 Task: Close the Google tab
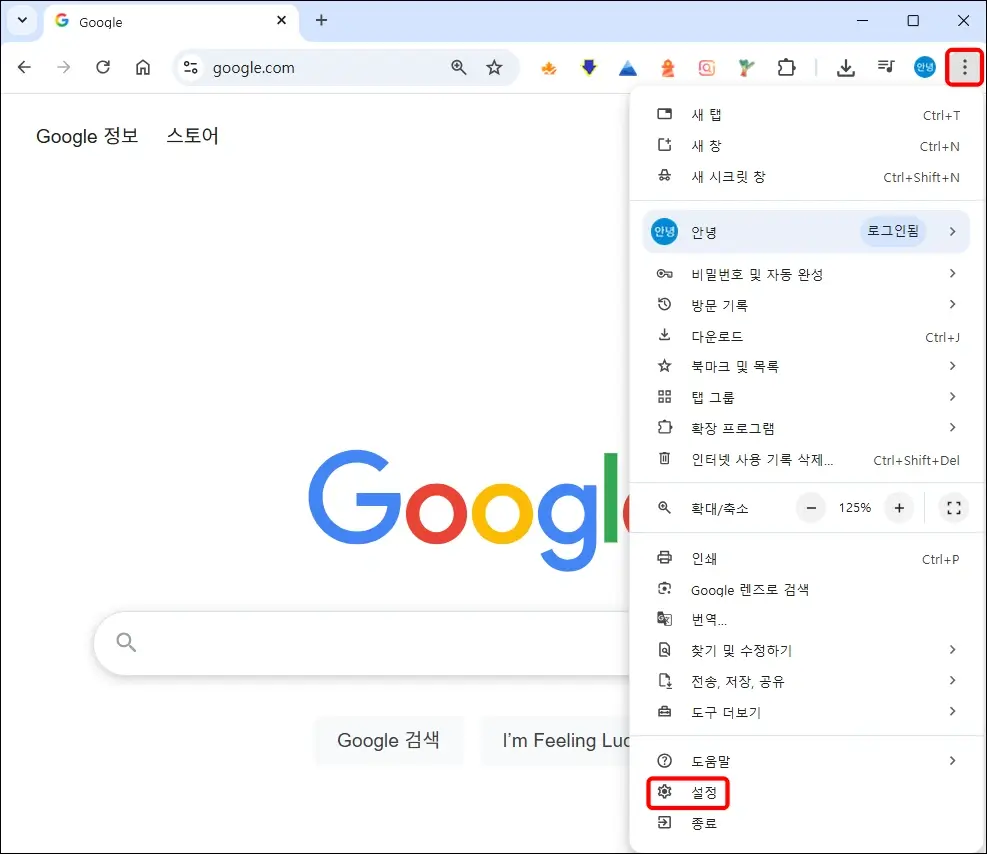[281, 20]
